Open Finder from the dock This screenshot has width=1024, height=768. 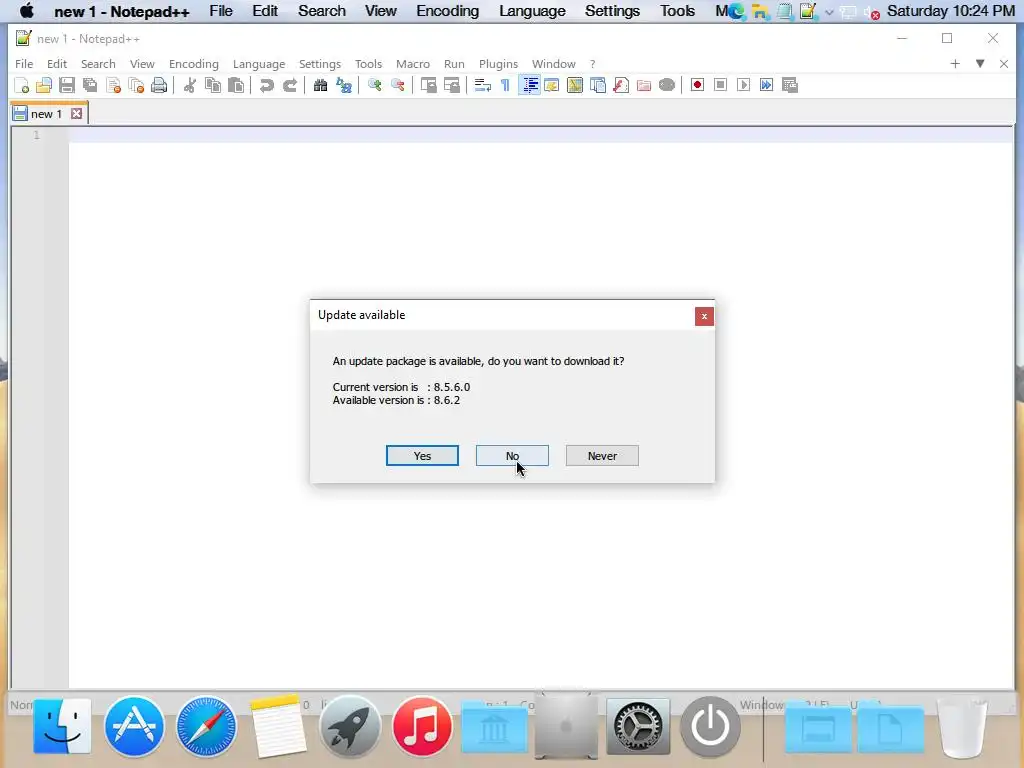62,726
